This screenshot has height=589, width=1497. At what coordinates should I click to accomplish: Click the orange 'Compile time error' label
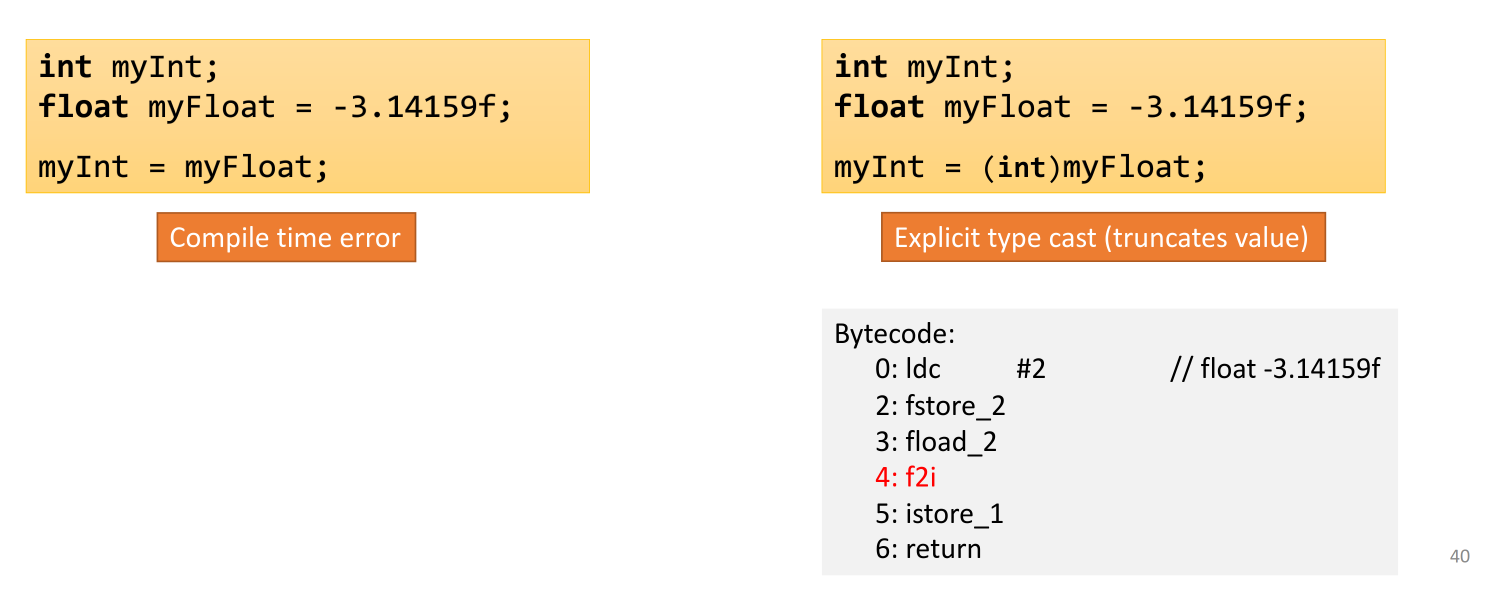(x=285, y=238)
